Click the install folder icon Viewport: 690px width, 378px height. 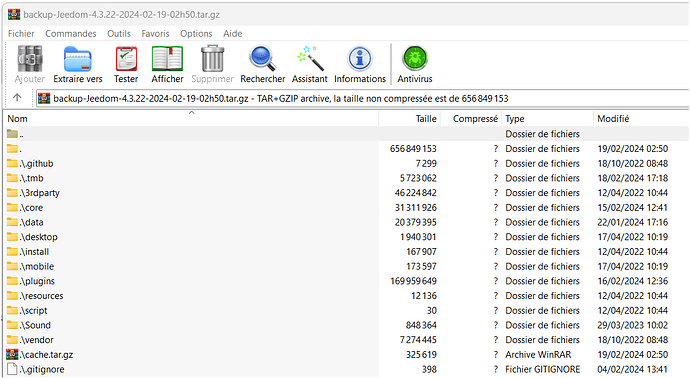(12, 252)
